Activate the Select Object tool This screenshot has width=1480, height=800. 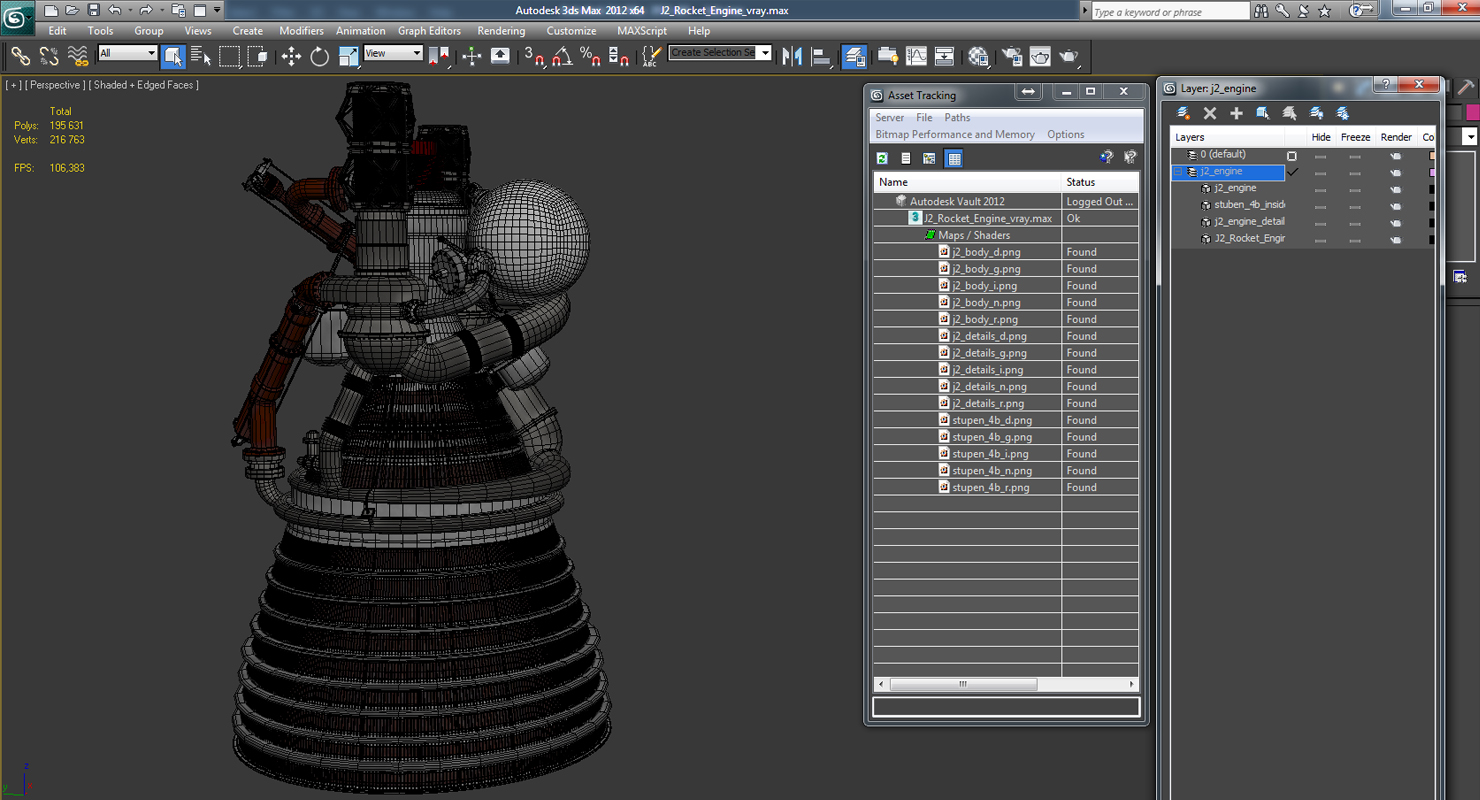click(x=173, y=57)
